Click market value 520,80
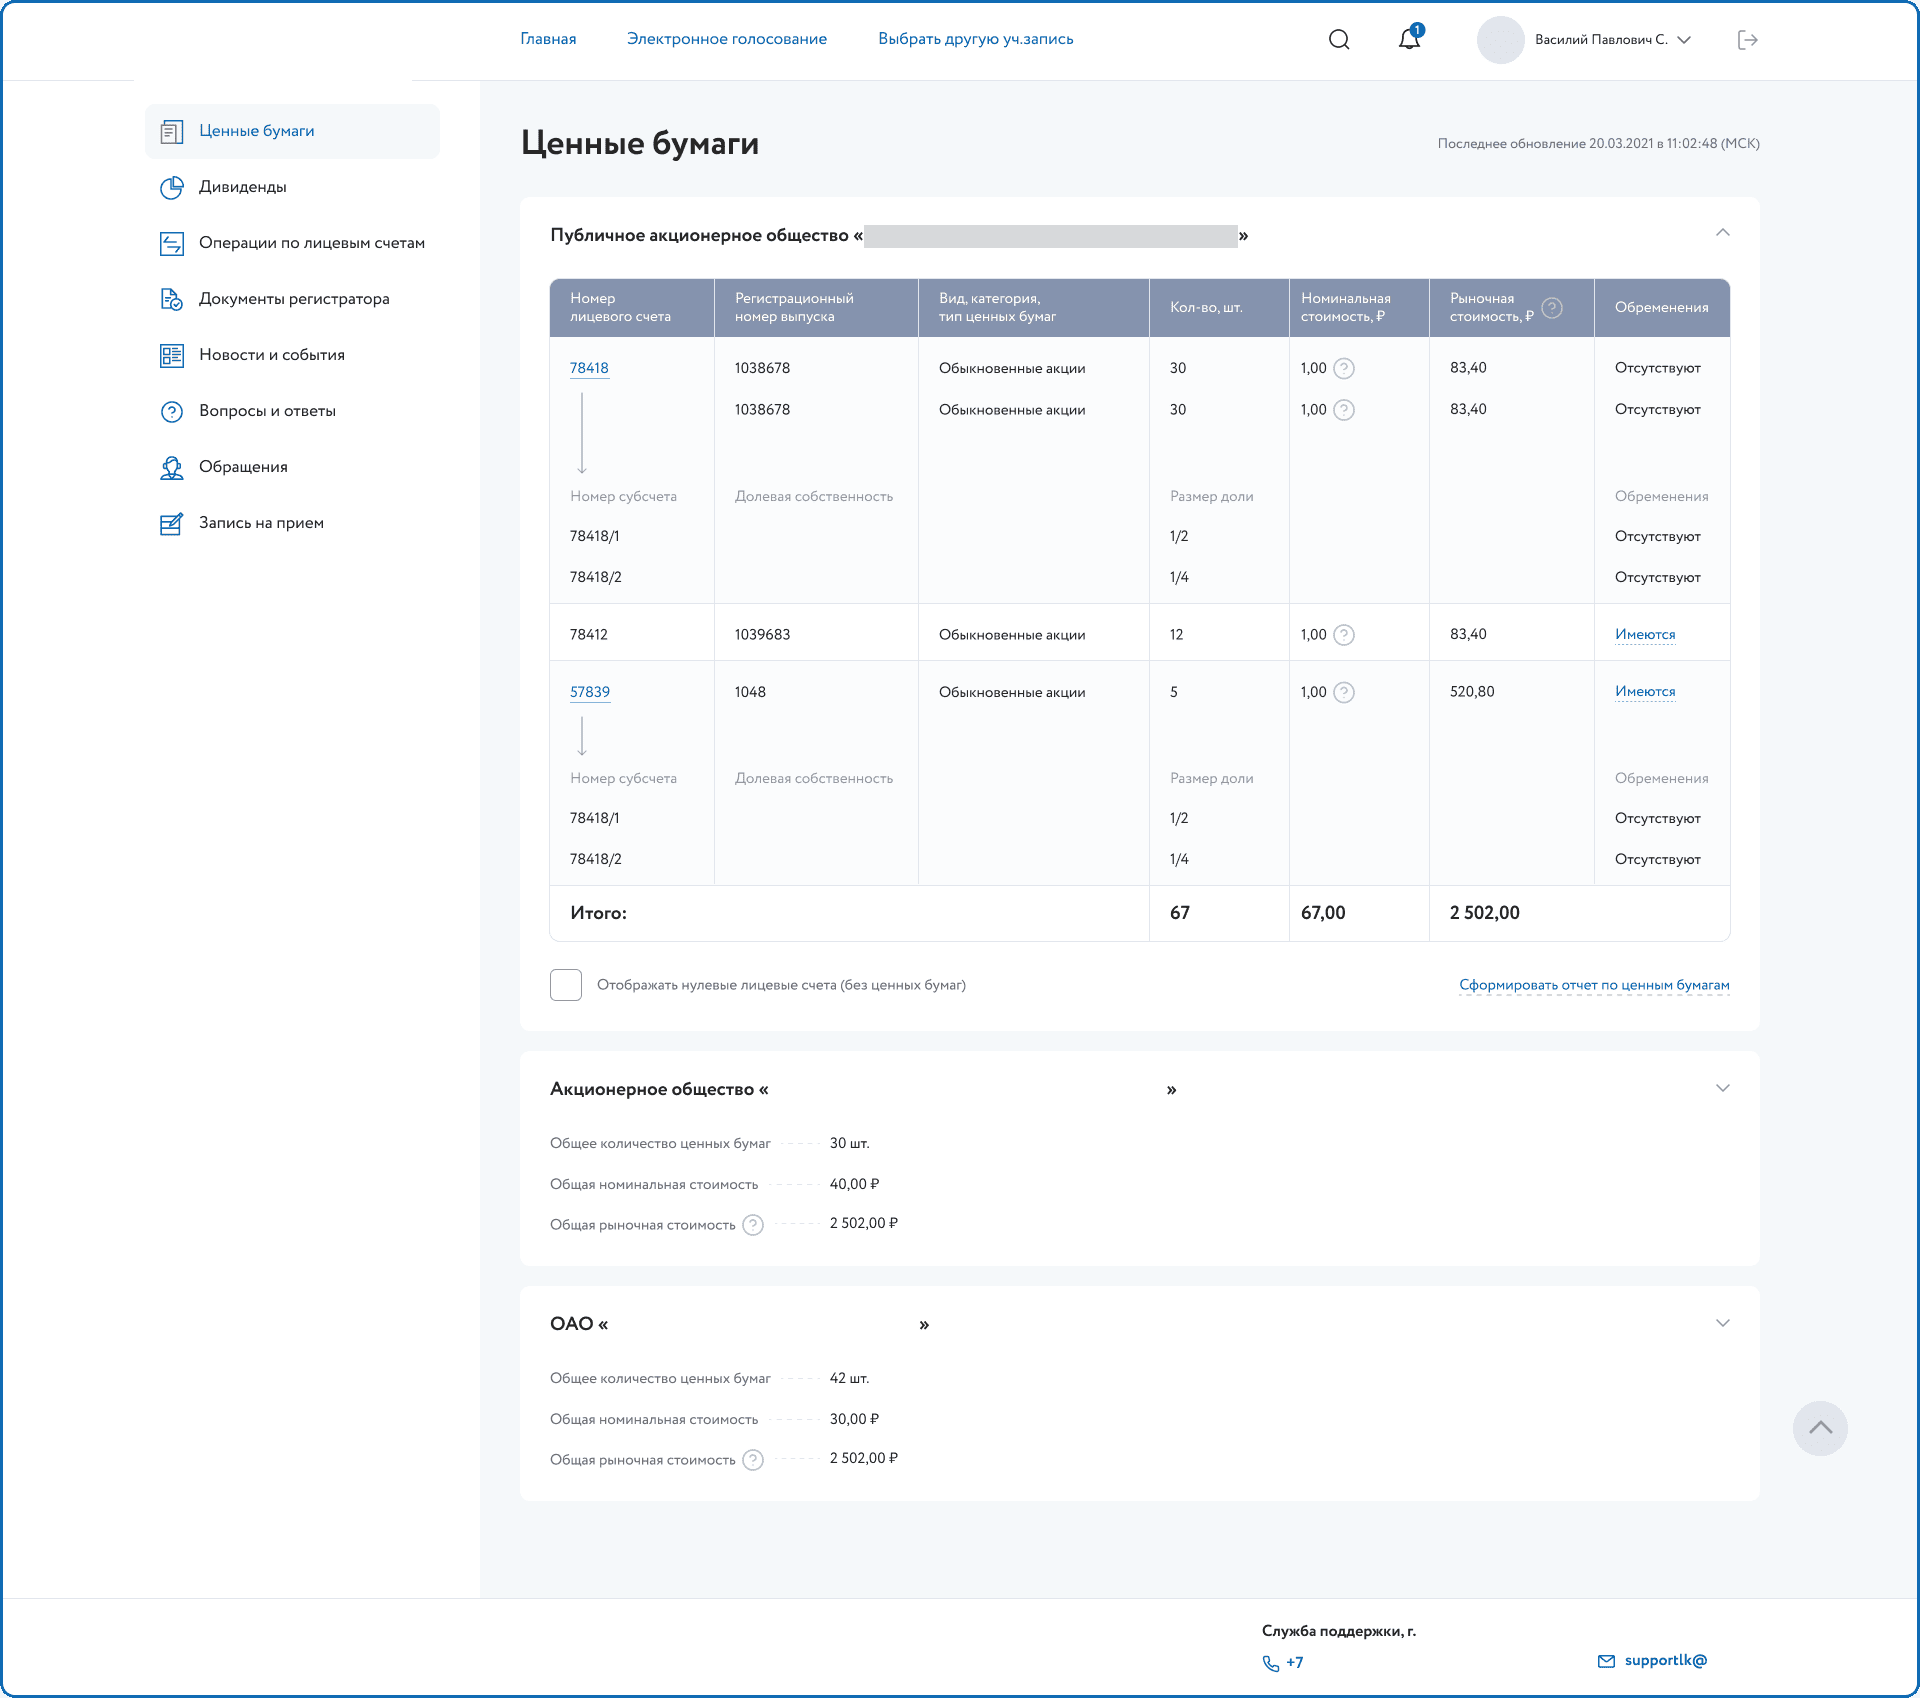This screenshot has height=1698, width=1920. (x=1472, y=692)
